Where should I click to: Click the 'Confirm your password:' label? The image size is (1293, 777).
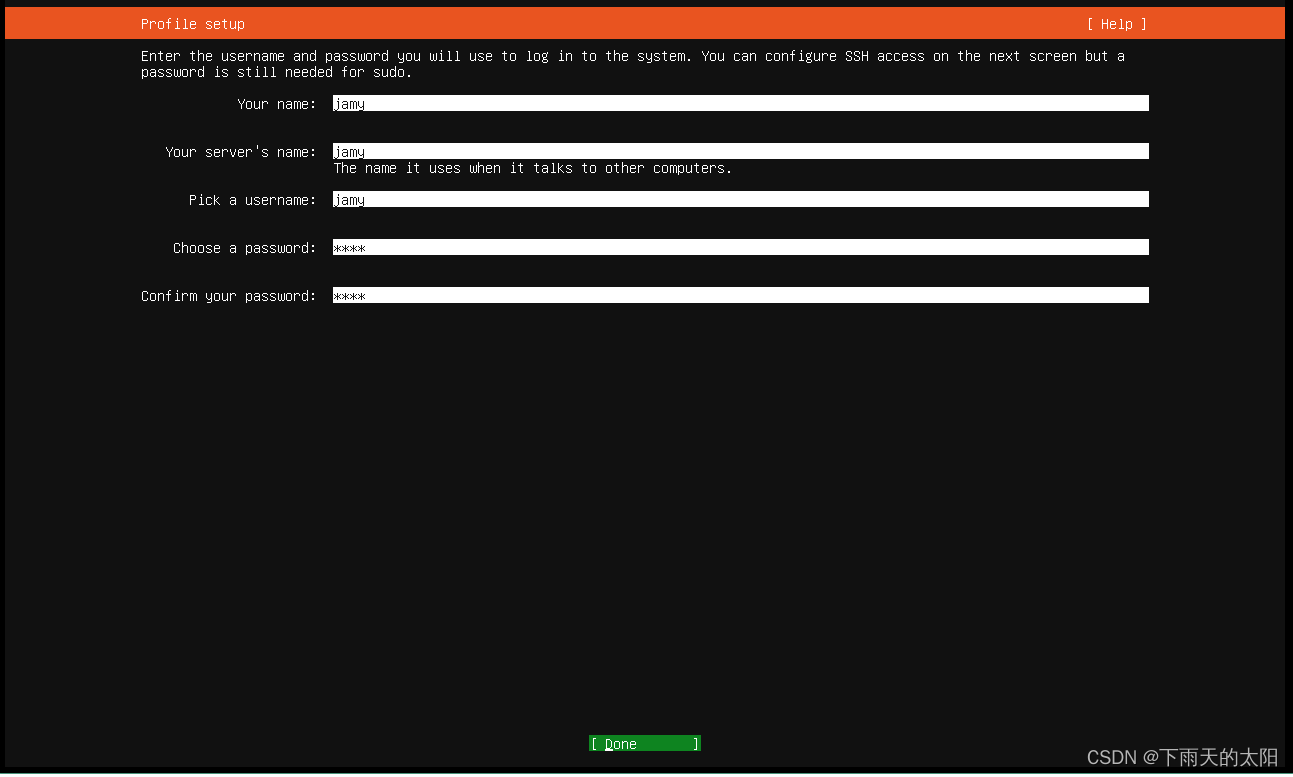point(229,296)
